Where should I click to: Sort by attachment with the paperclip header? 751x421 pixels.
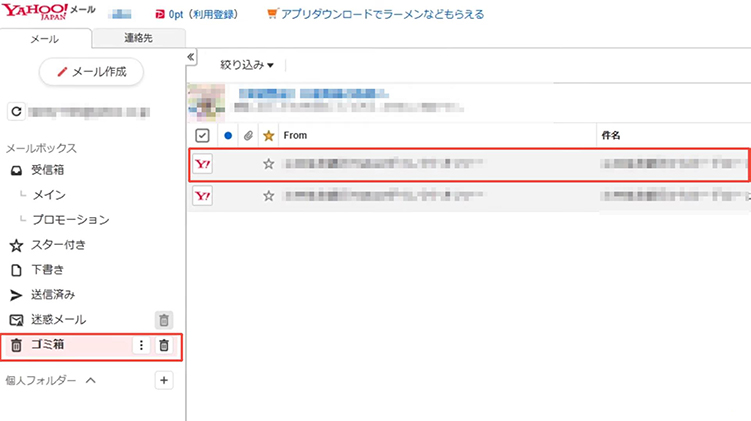point(248,136)
